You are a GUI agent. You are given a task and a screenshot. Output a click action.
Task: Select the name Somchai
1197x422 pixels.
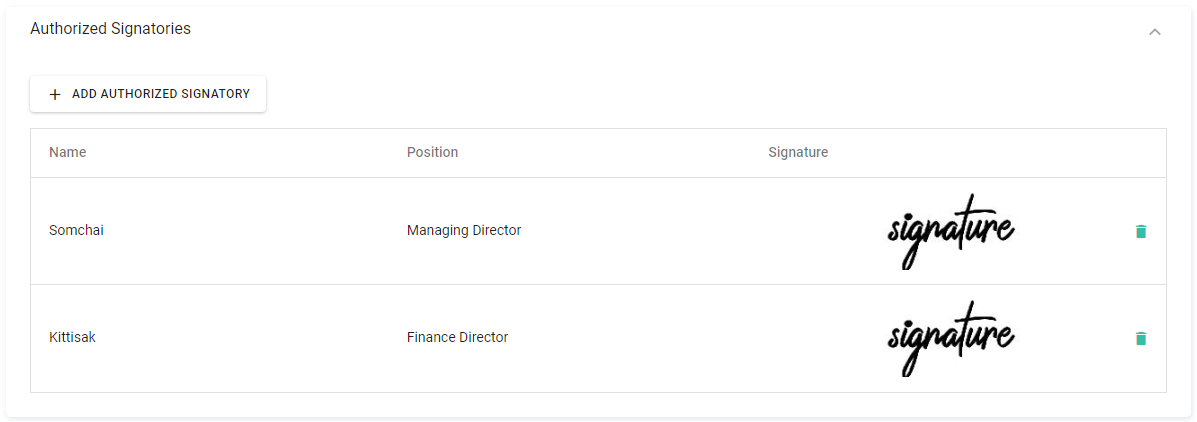click(76, 230)
